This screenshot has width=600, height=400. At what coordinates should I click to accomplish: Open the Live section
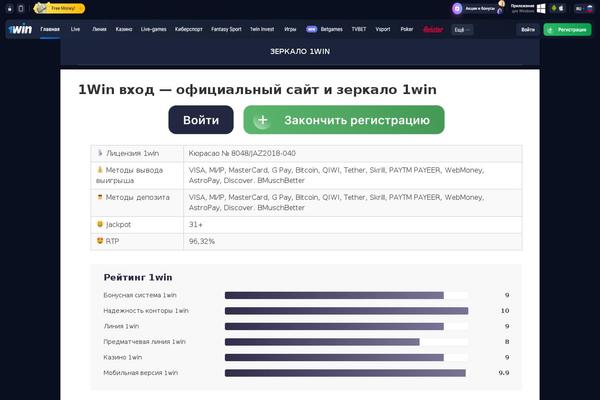click(x=75, y=29)
